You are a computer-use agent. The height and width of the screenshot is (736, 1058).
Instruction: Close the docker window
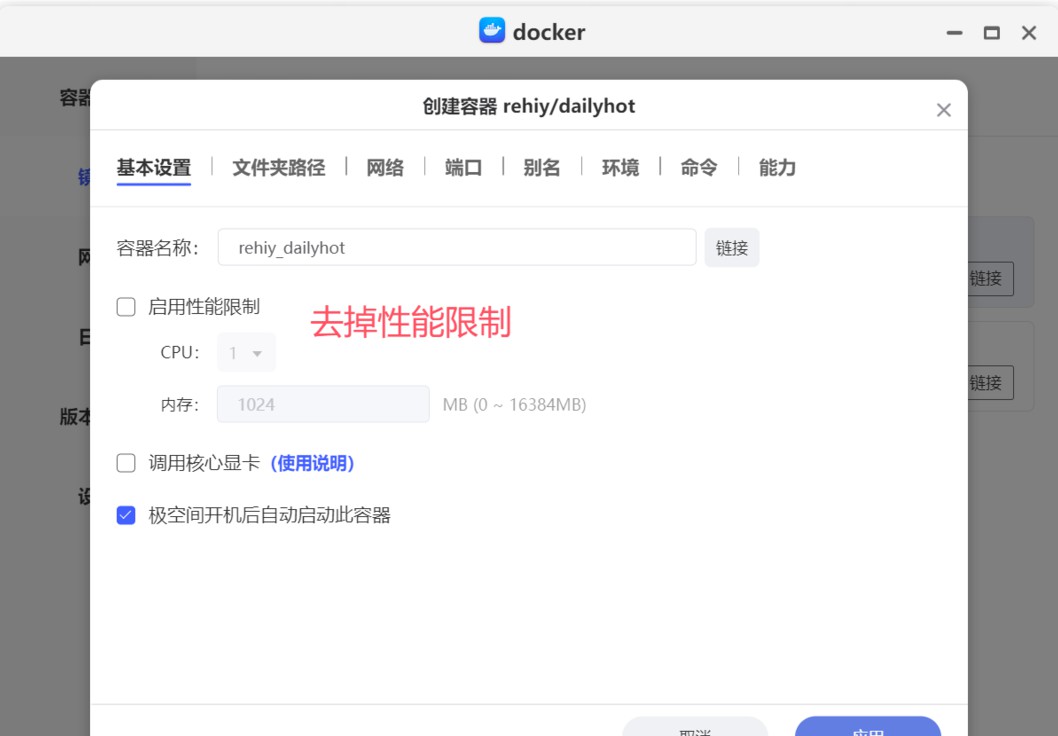[1028, 32]
